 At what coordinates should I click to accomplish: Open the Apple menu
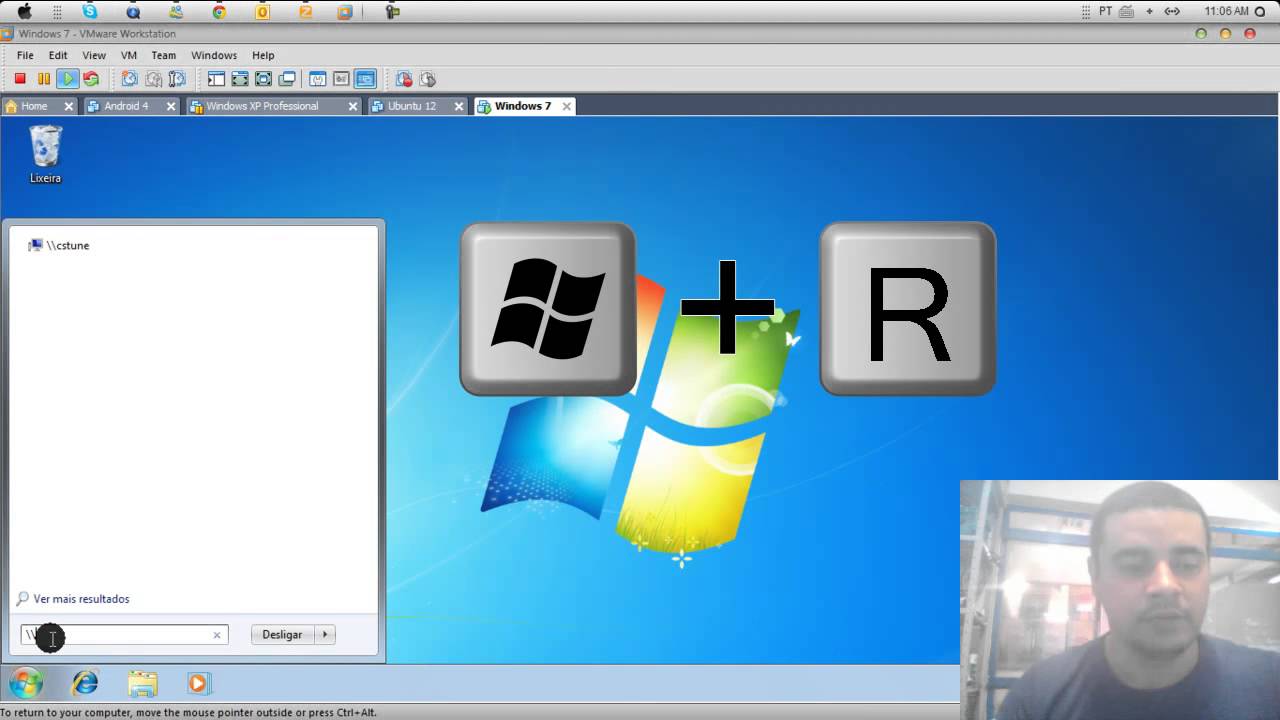25,11
